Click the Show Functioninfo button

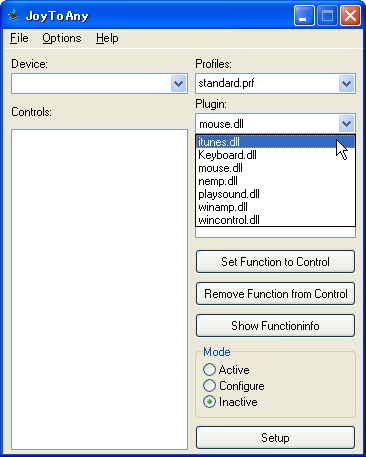tap(275, 326)
